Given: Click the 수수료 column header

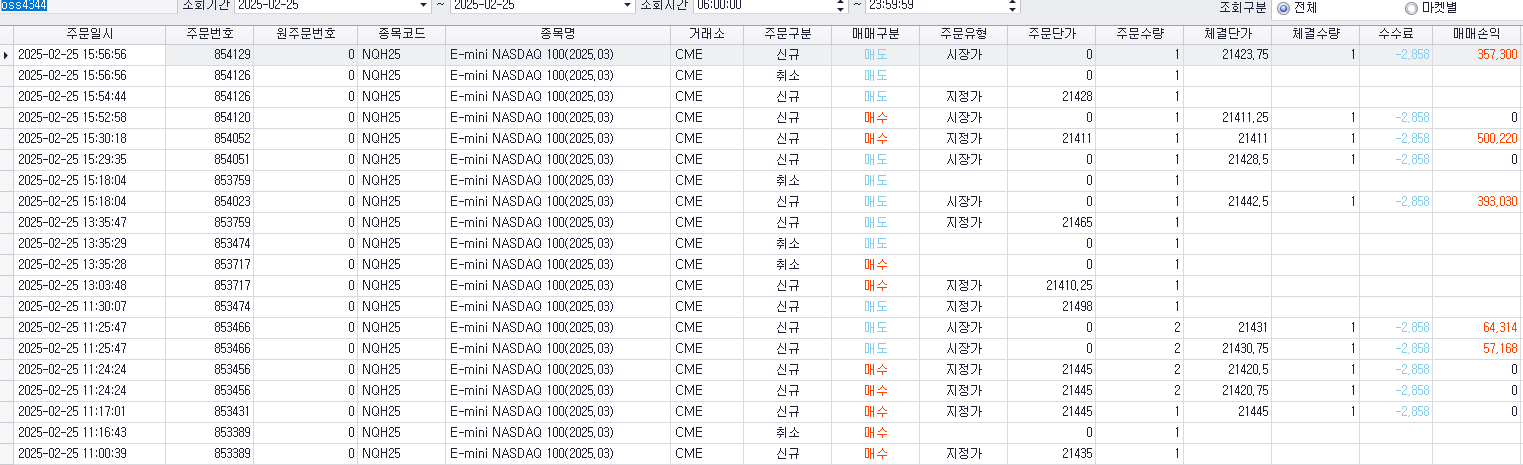Looking at the screenshot, I should (1396, 34).
